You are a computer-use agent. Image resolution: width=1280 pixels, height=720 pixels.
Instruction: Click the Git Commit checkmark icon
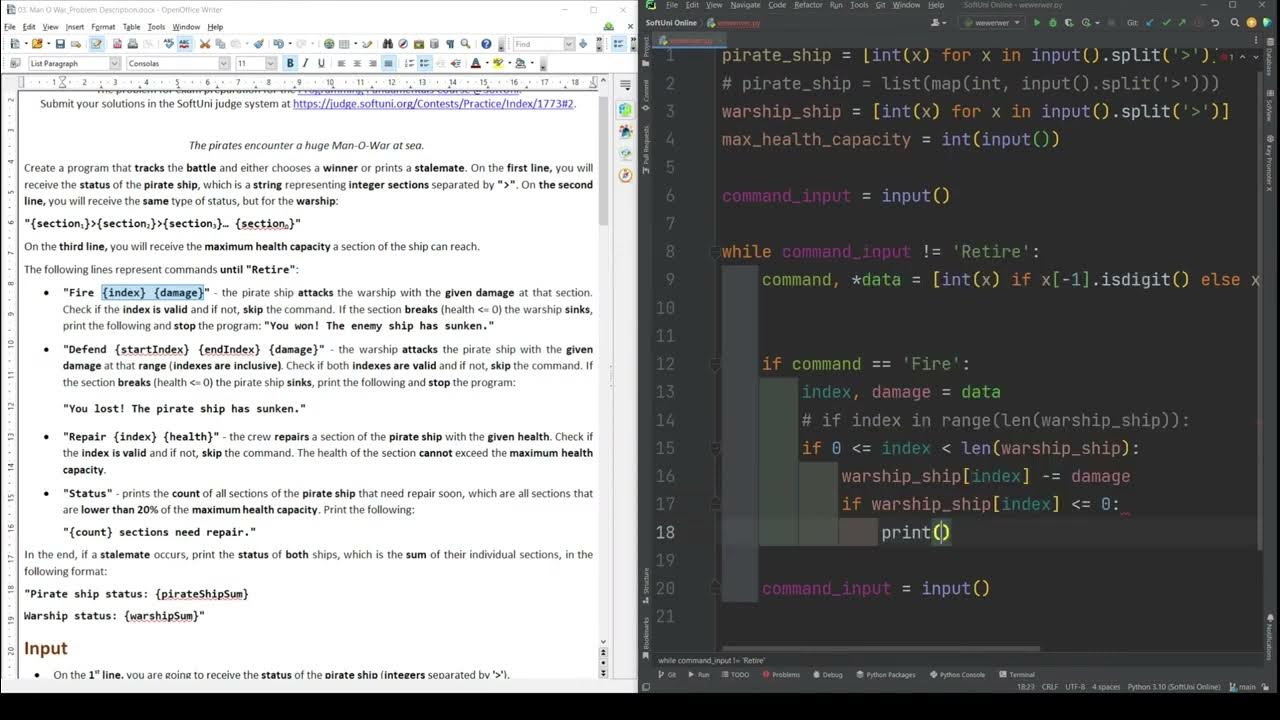pos(1166,22)
